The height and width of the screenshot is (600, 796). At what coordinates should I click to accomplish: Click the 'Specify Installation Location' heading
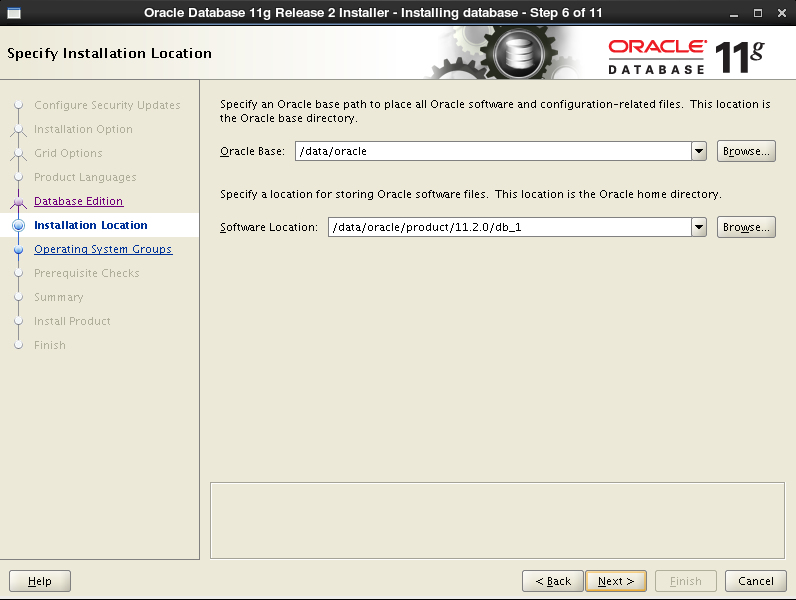point(110,53)
